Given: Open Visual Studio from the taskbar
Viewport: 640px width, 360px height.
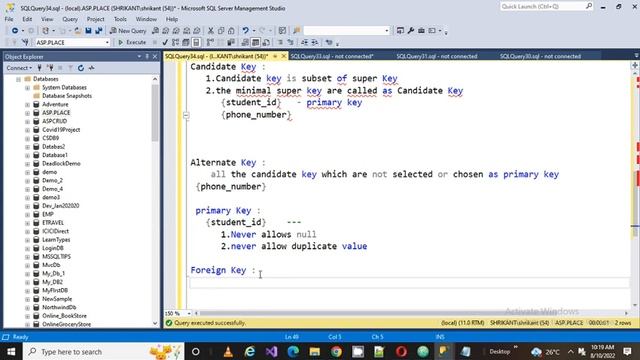Looking at the screenshot, I should [271, 351].
